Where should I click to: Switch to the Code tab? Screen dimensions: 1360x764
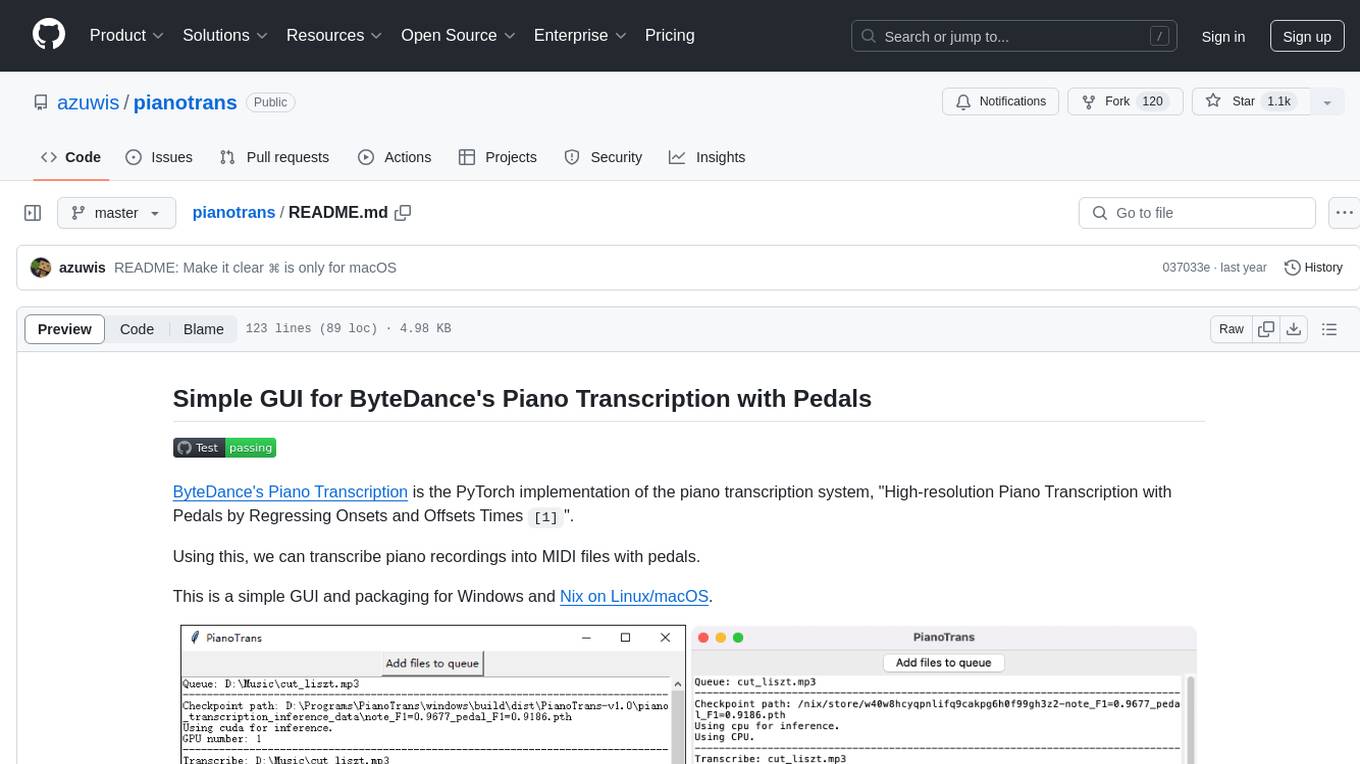pyautogui.click(x=71, y=157)
